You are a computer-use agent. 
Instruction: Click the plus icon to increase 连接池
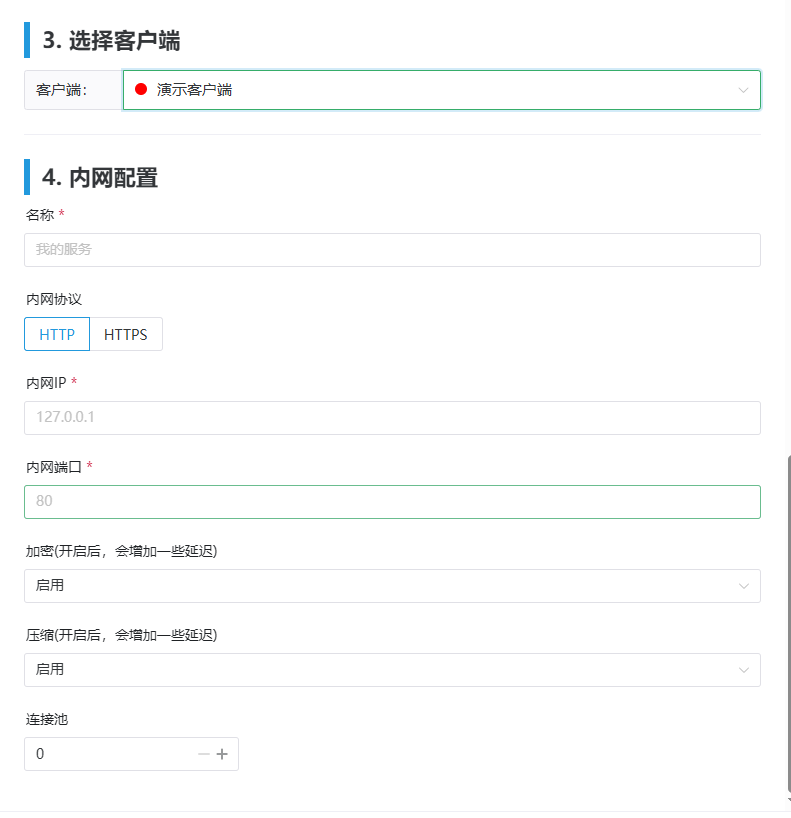222,754
